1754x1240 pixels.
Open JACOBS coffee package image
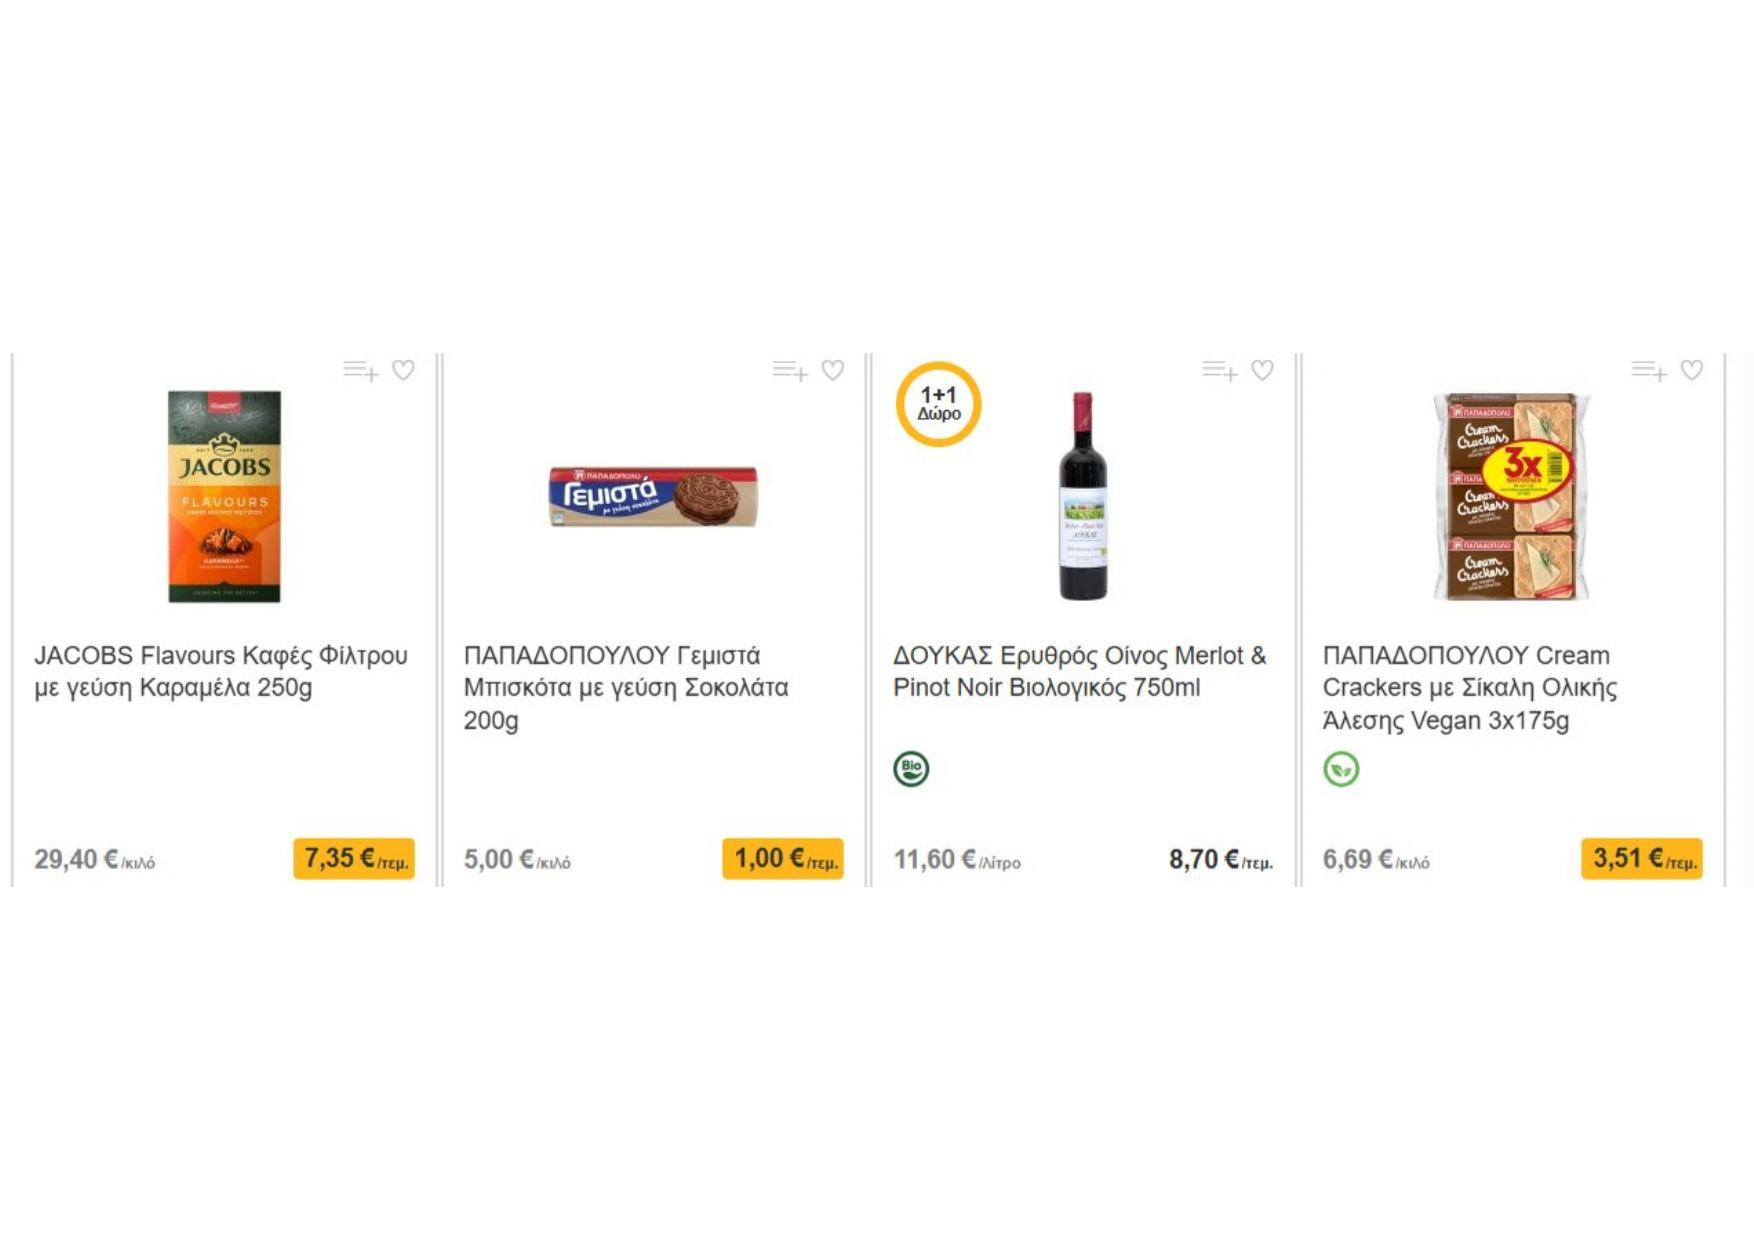point(224,496)
